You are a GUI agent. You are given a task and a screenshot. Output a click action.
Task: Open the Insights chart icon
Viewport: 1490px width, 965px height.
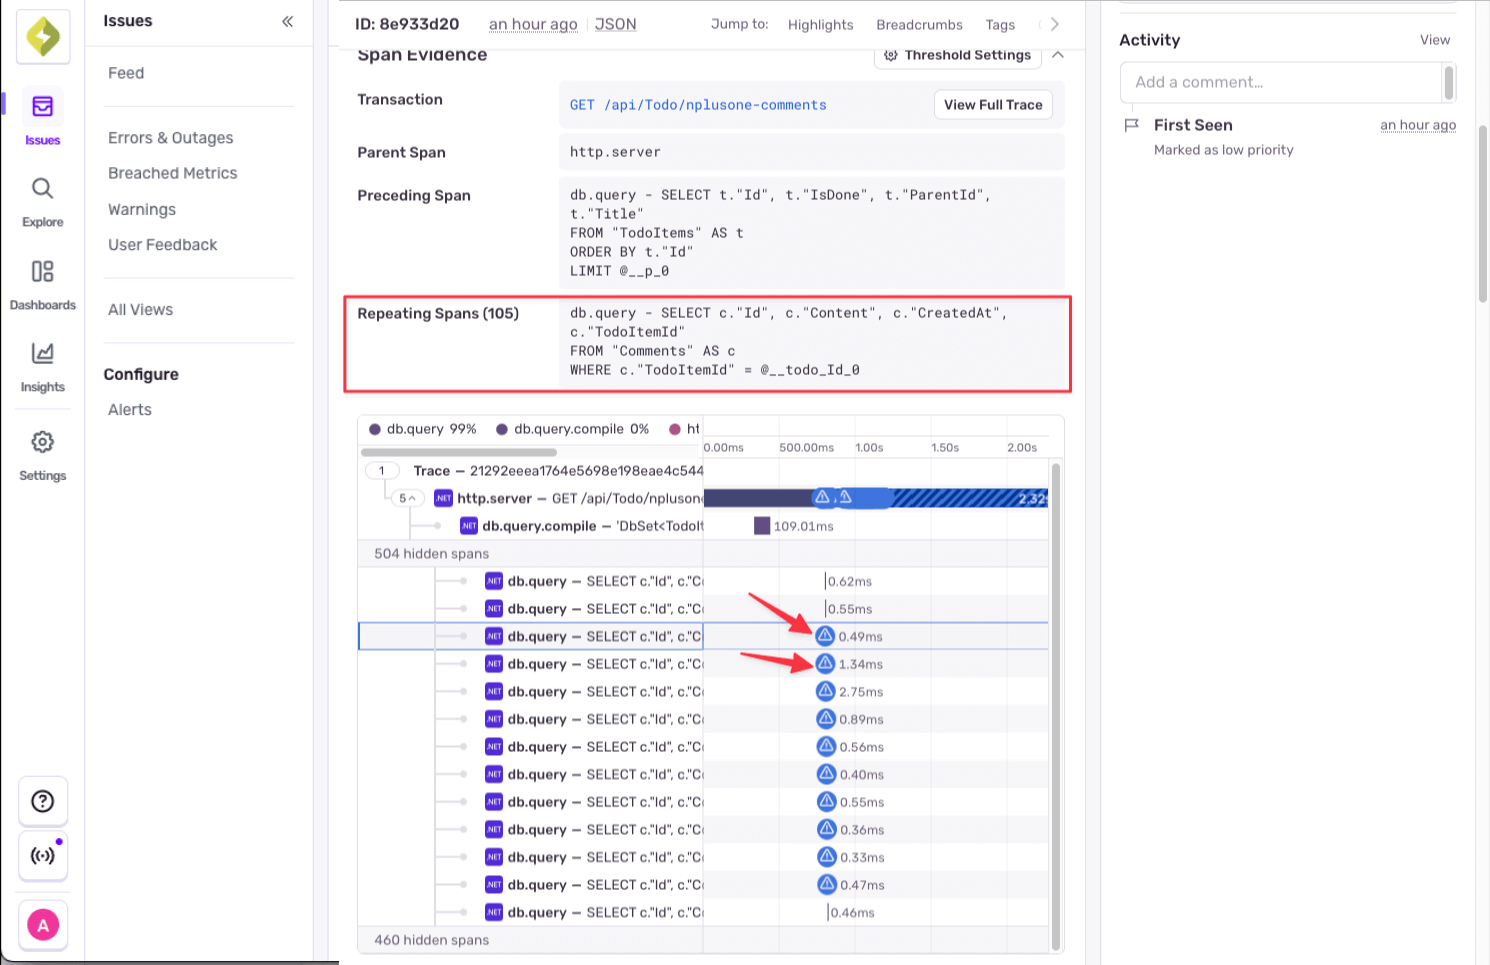pyautogui.click(x=42, y=353)
